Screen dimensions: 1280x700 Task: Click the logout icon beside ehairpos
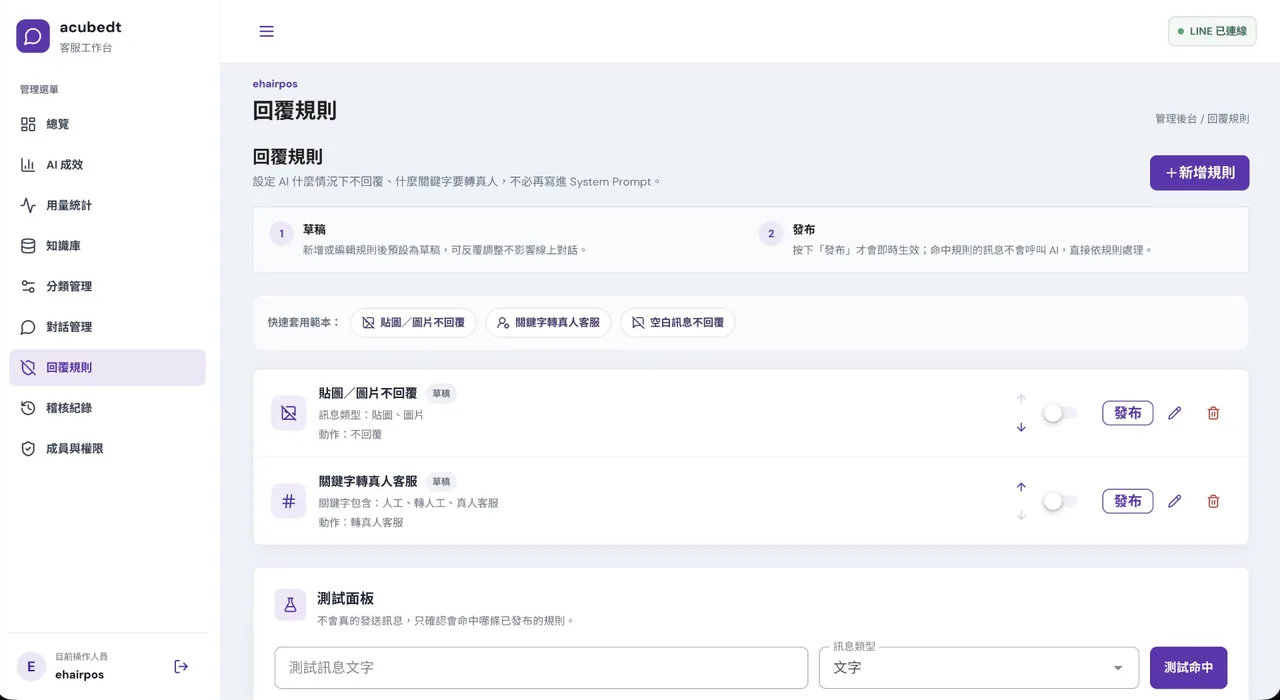click(x=181, y=666)
